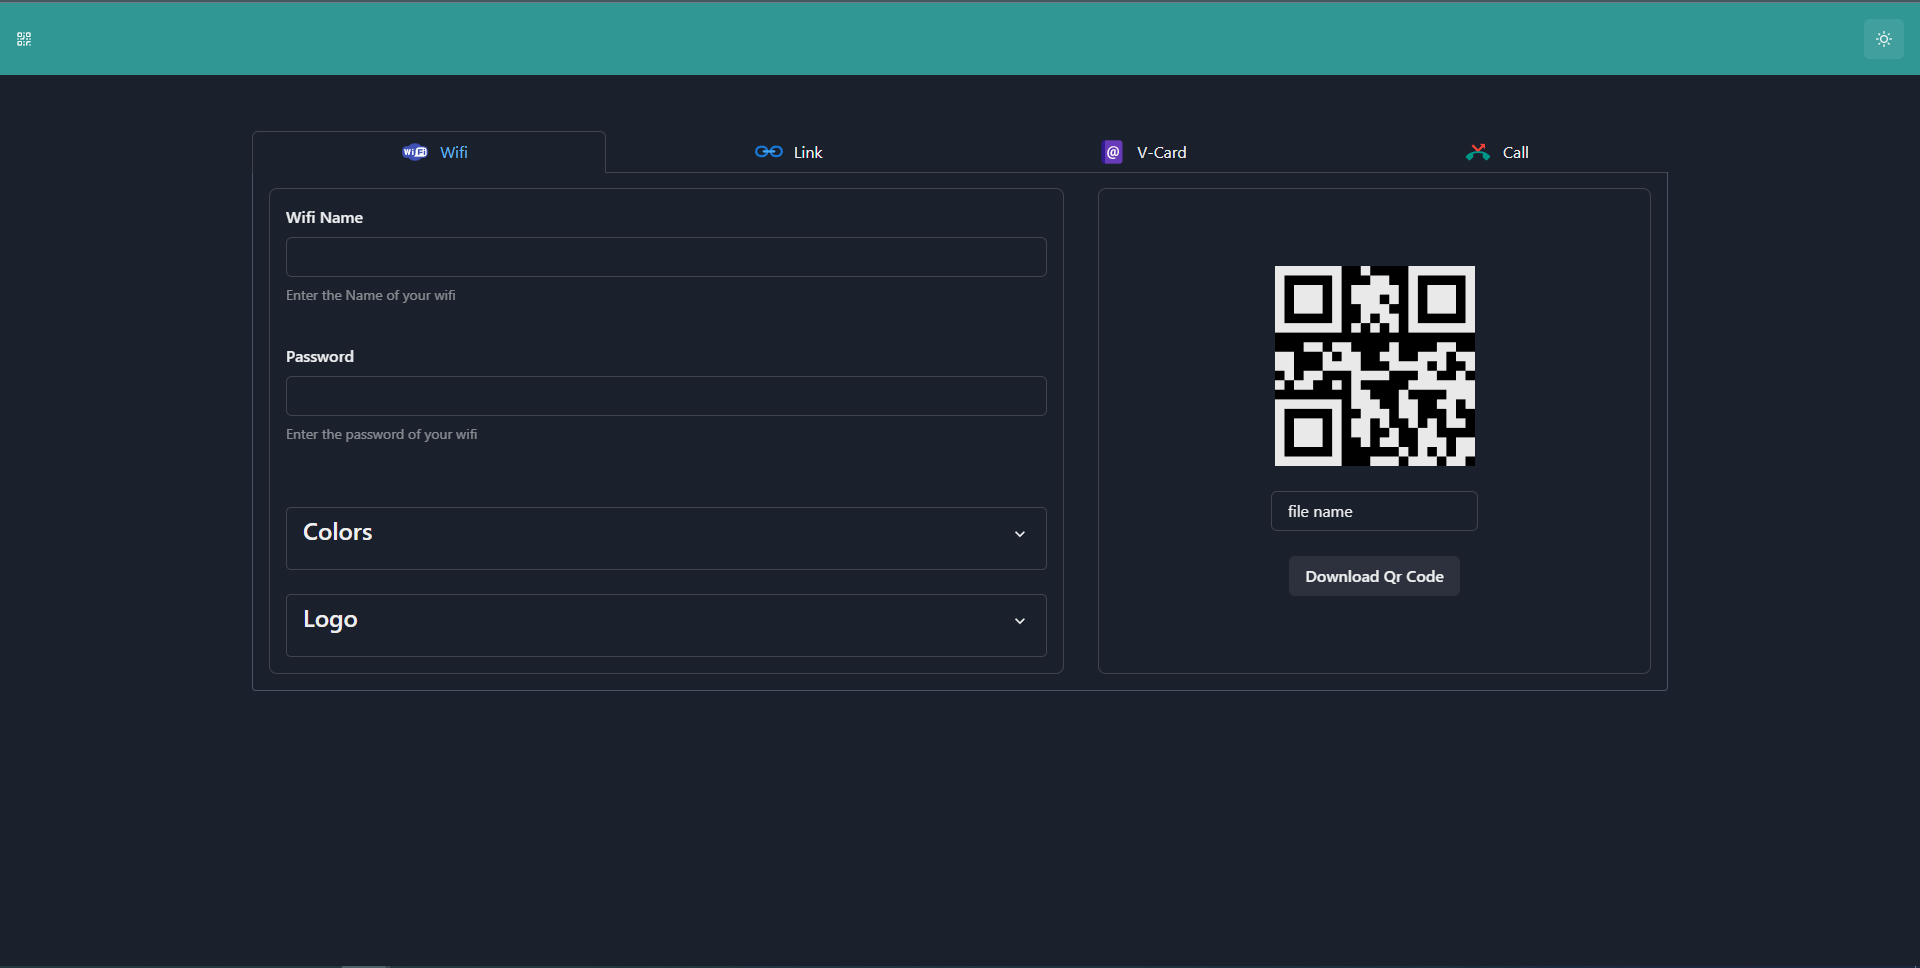
Task: Select the wifi icon on the Wifi tab
Action: 413,152
